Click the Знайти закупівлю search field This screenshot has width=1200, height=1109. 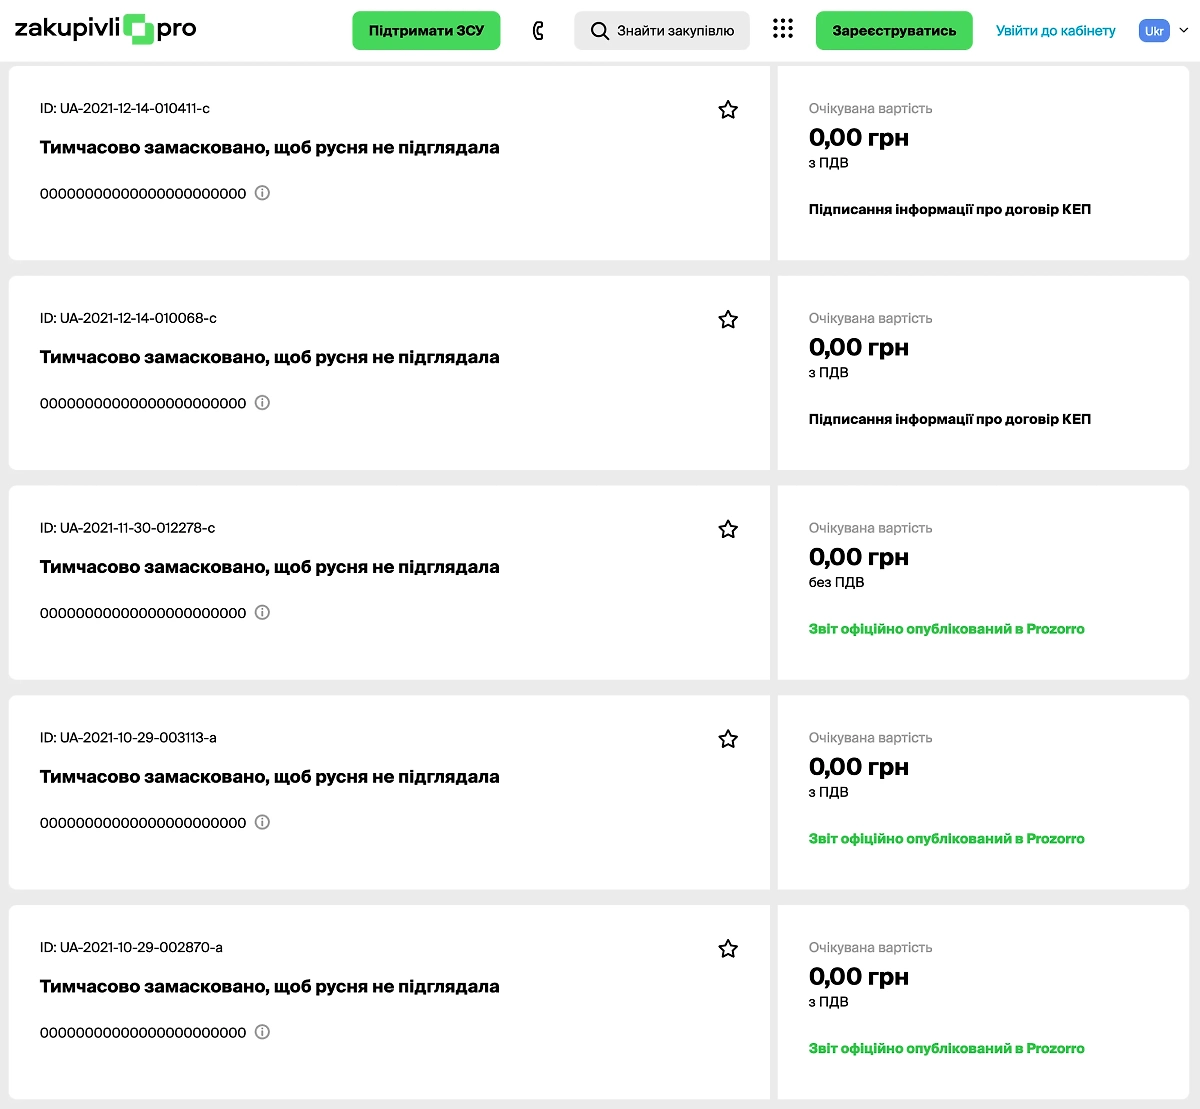coord(662,31)
